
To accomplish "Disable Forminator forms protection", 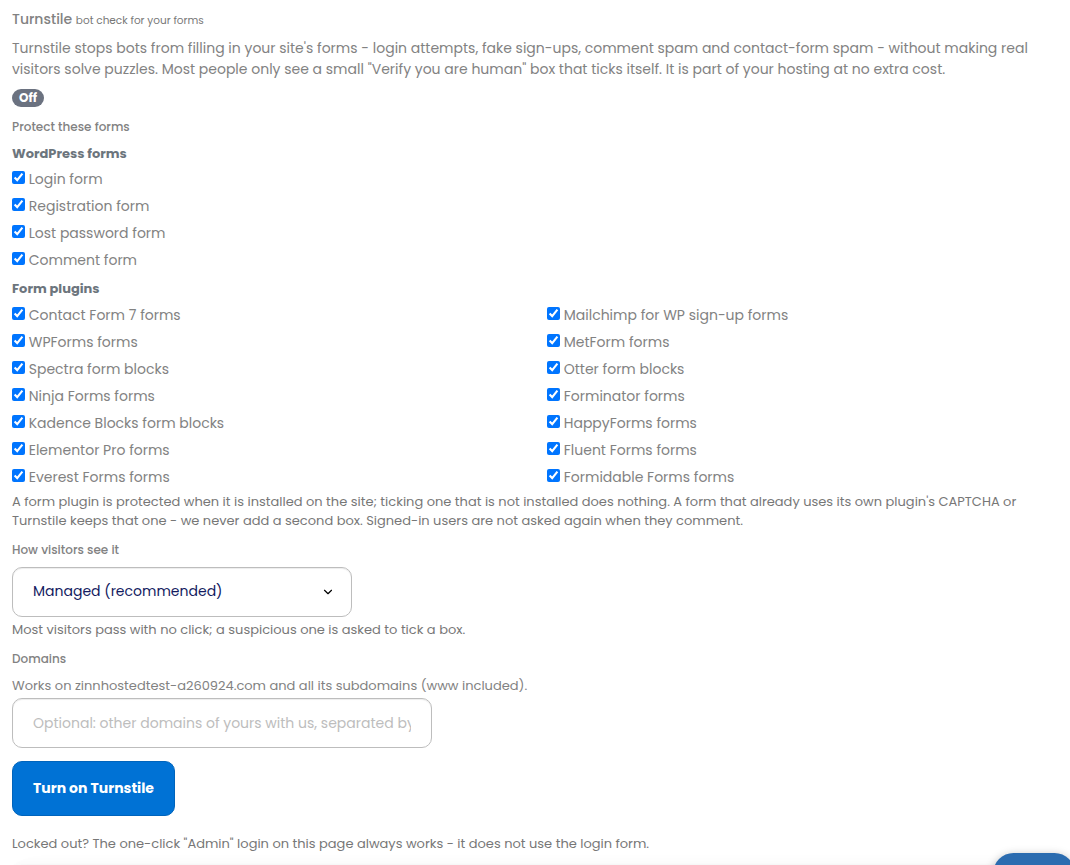I will pyautogui.click(x=553, y=395).
